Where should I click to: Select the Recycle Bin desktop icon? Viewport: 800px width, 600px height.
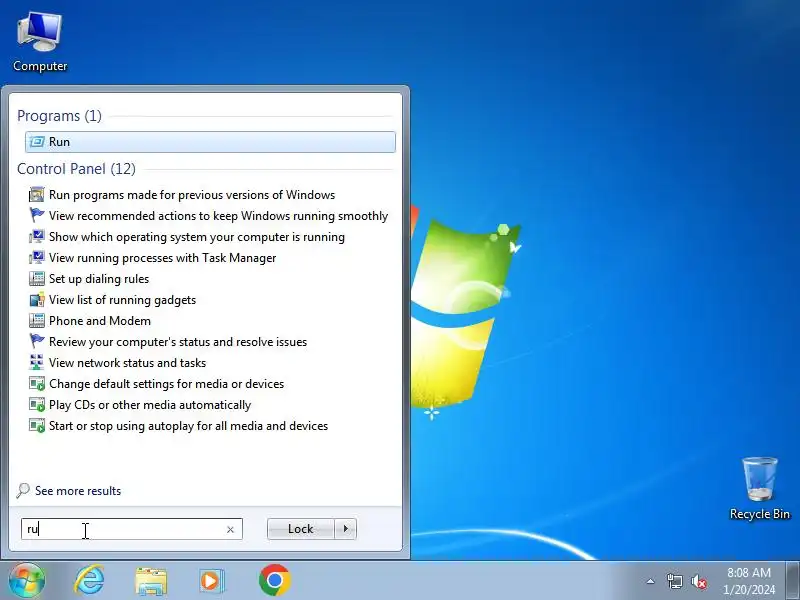(760, 489)
